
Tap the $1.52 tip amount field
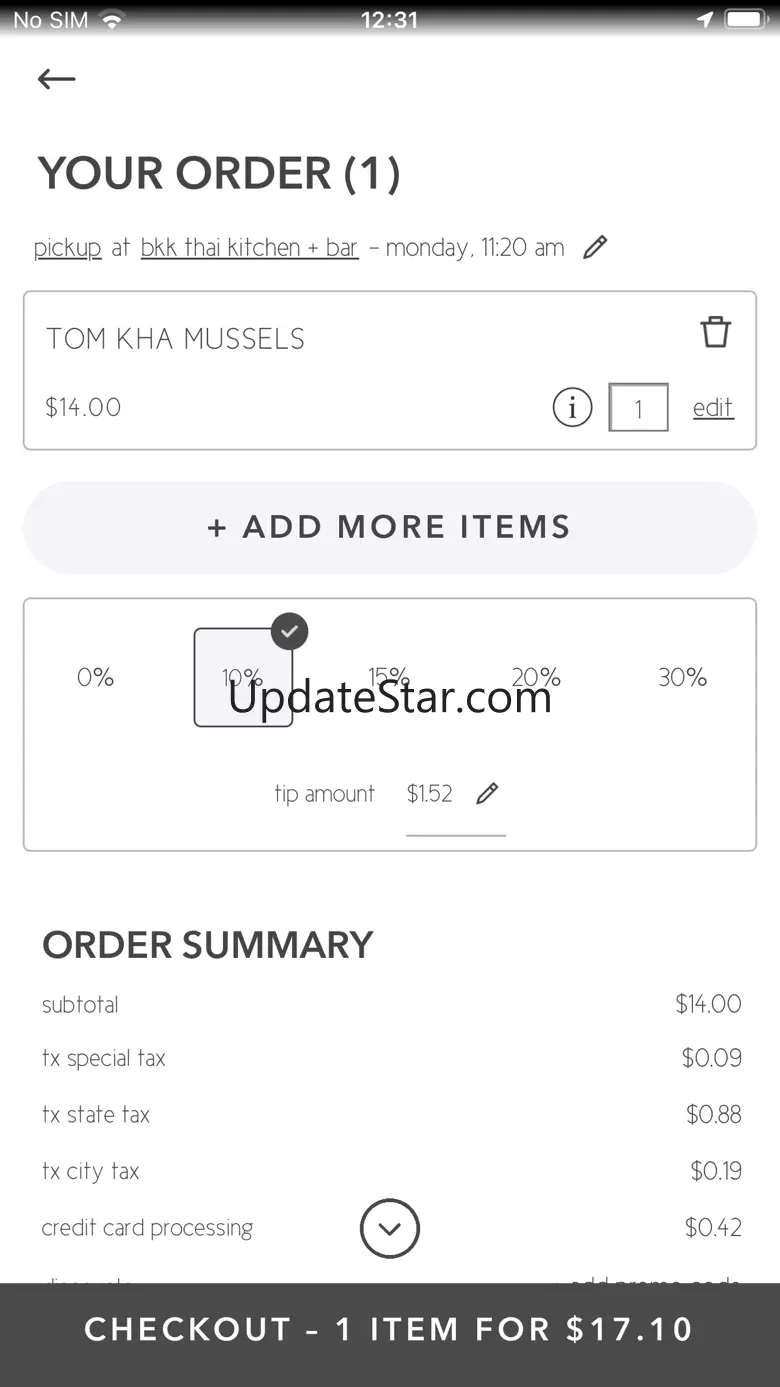coord(430,794)
